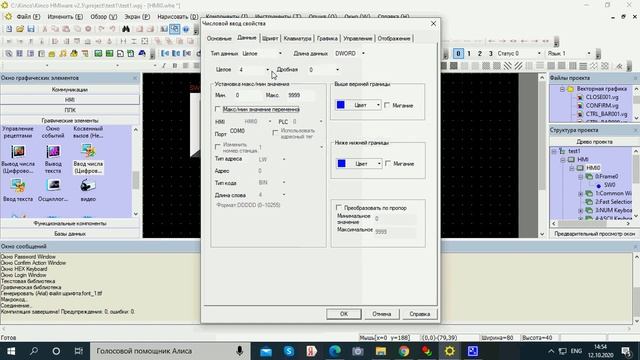640x360 pixels.
Task: Open the Экран menu
Action: (x=137, y=17)
